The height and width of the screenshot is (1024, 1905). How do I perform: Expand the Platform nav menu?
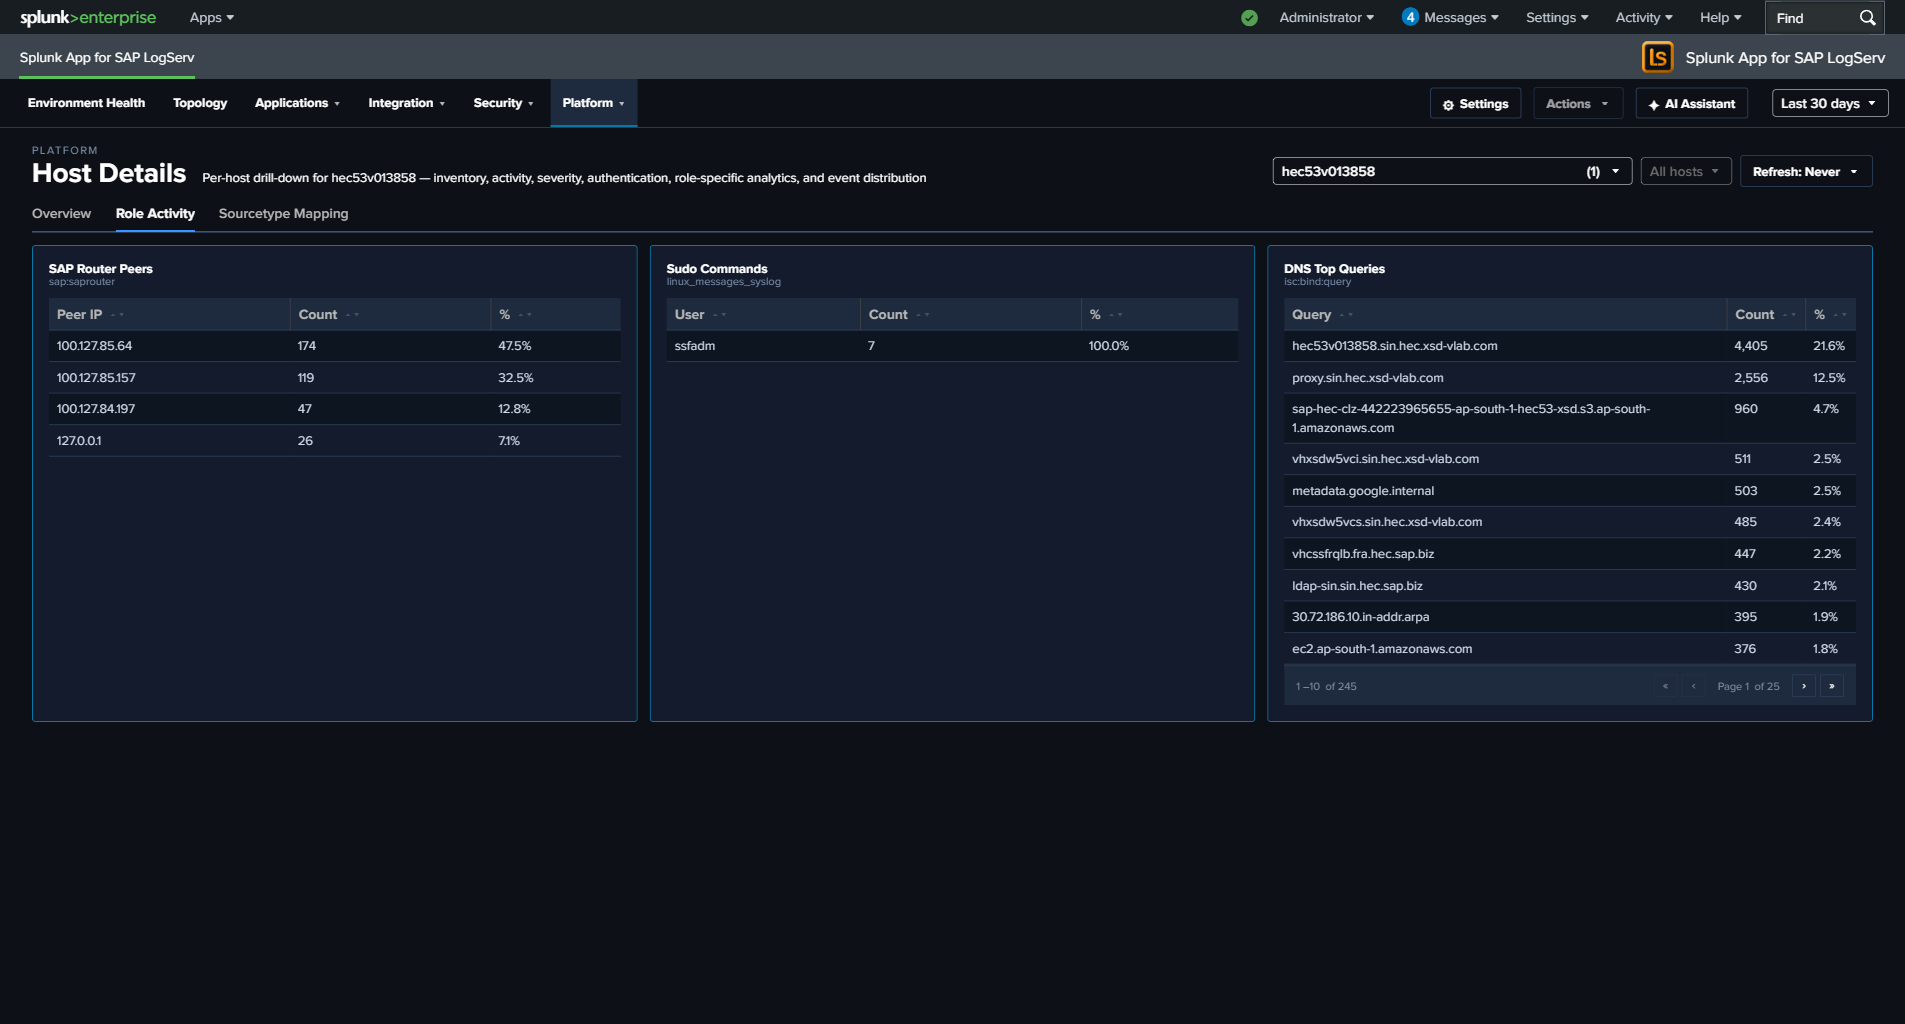point(593,103)
